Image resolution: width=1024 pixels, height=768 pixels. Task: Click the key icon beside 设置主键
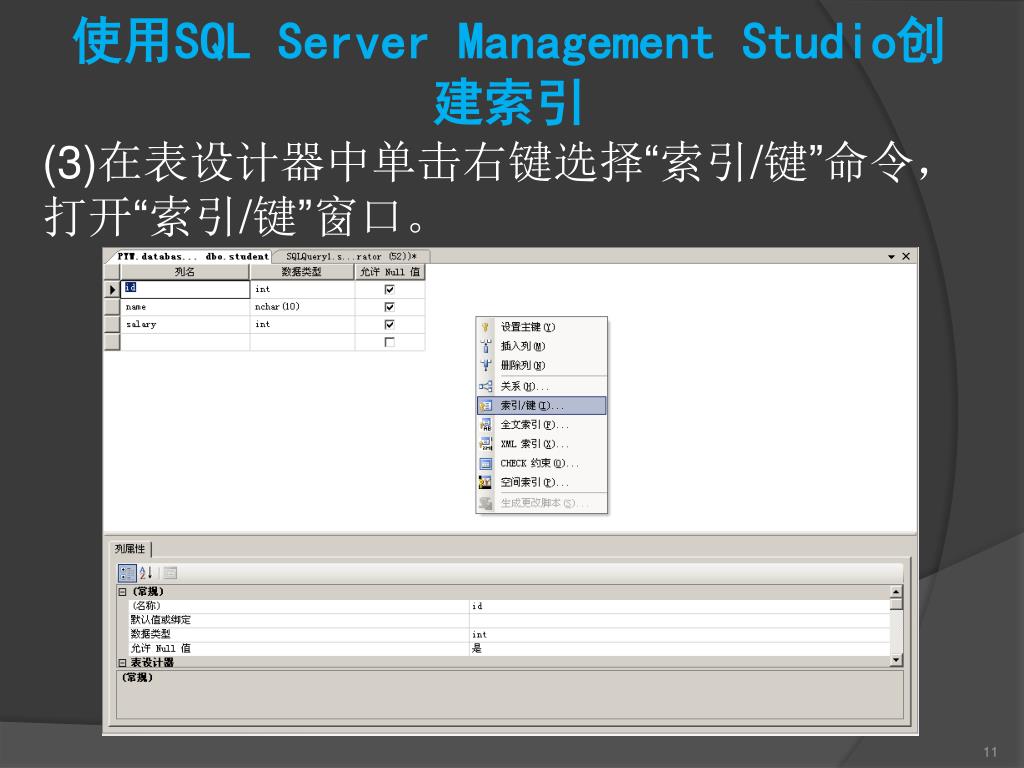coord(485,327)
